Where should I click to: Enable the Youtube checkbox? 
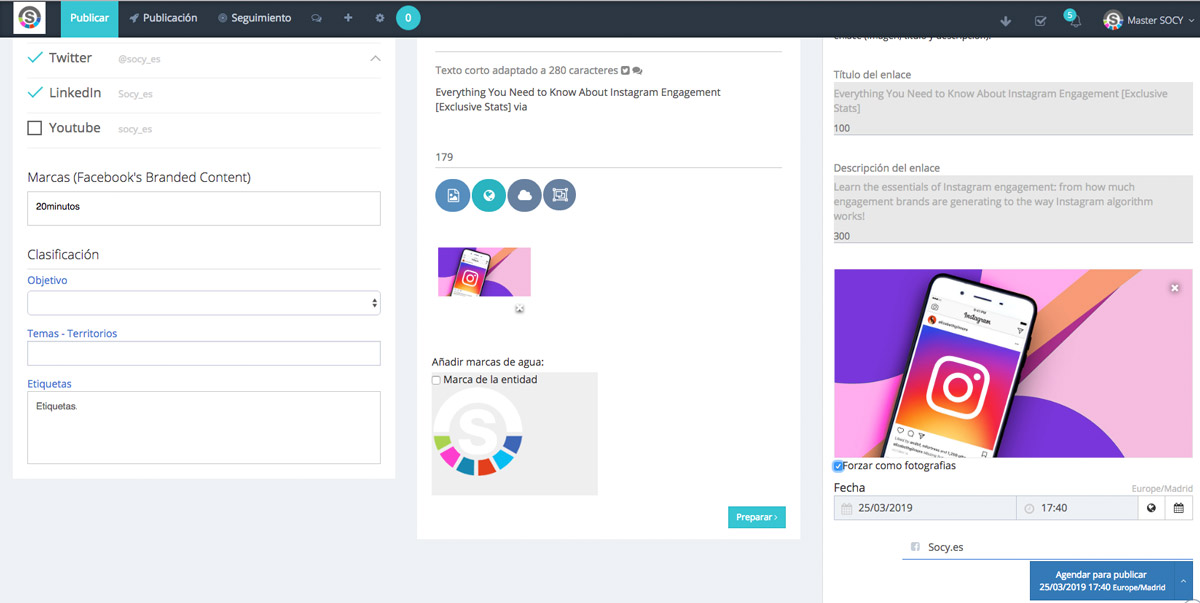pyautogui.click(x=35, y=128)
